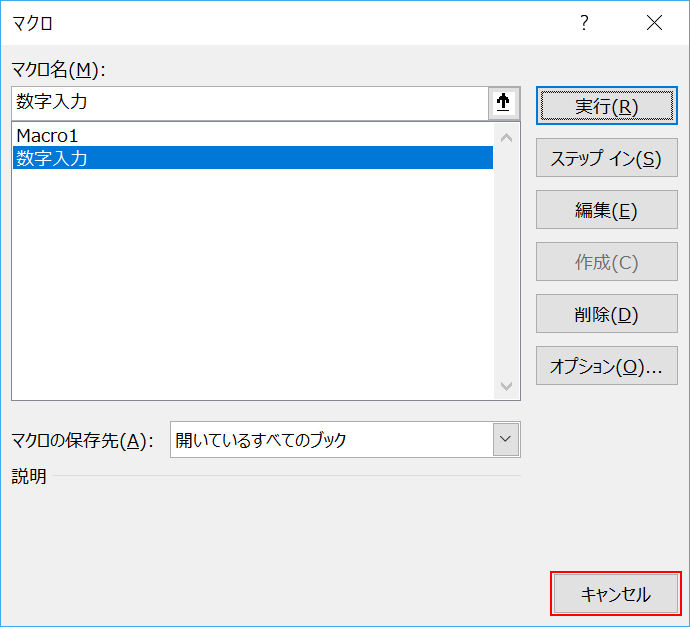The image size is (690, 627).
Task: Open オプション(O)... options button
Action: click(606, 365)
